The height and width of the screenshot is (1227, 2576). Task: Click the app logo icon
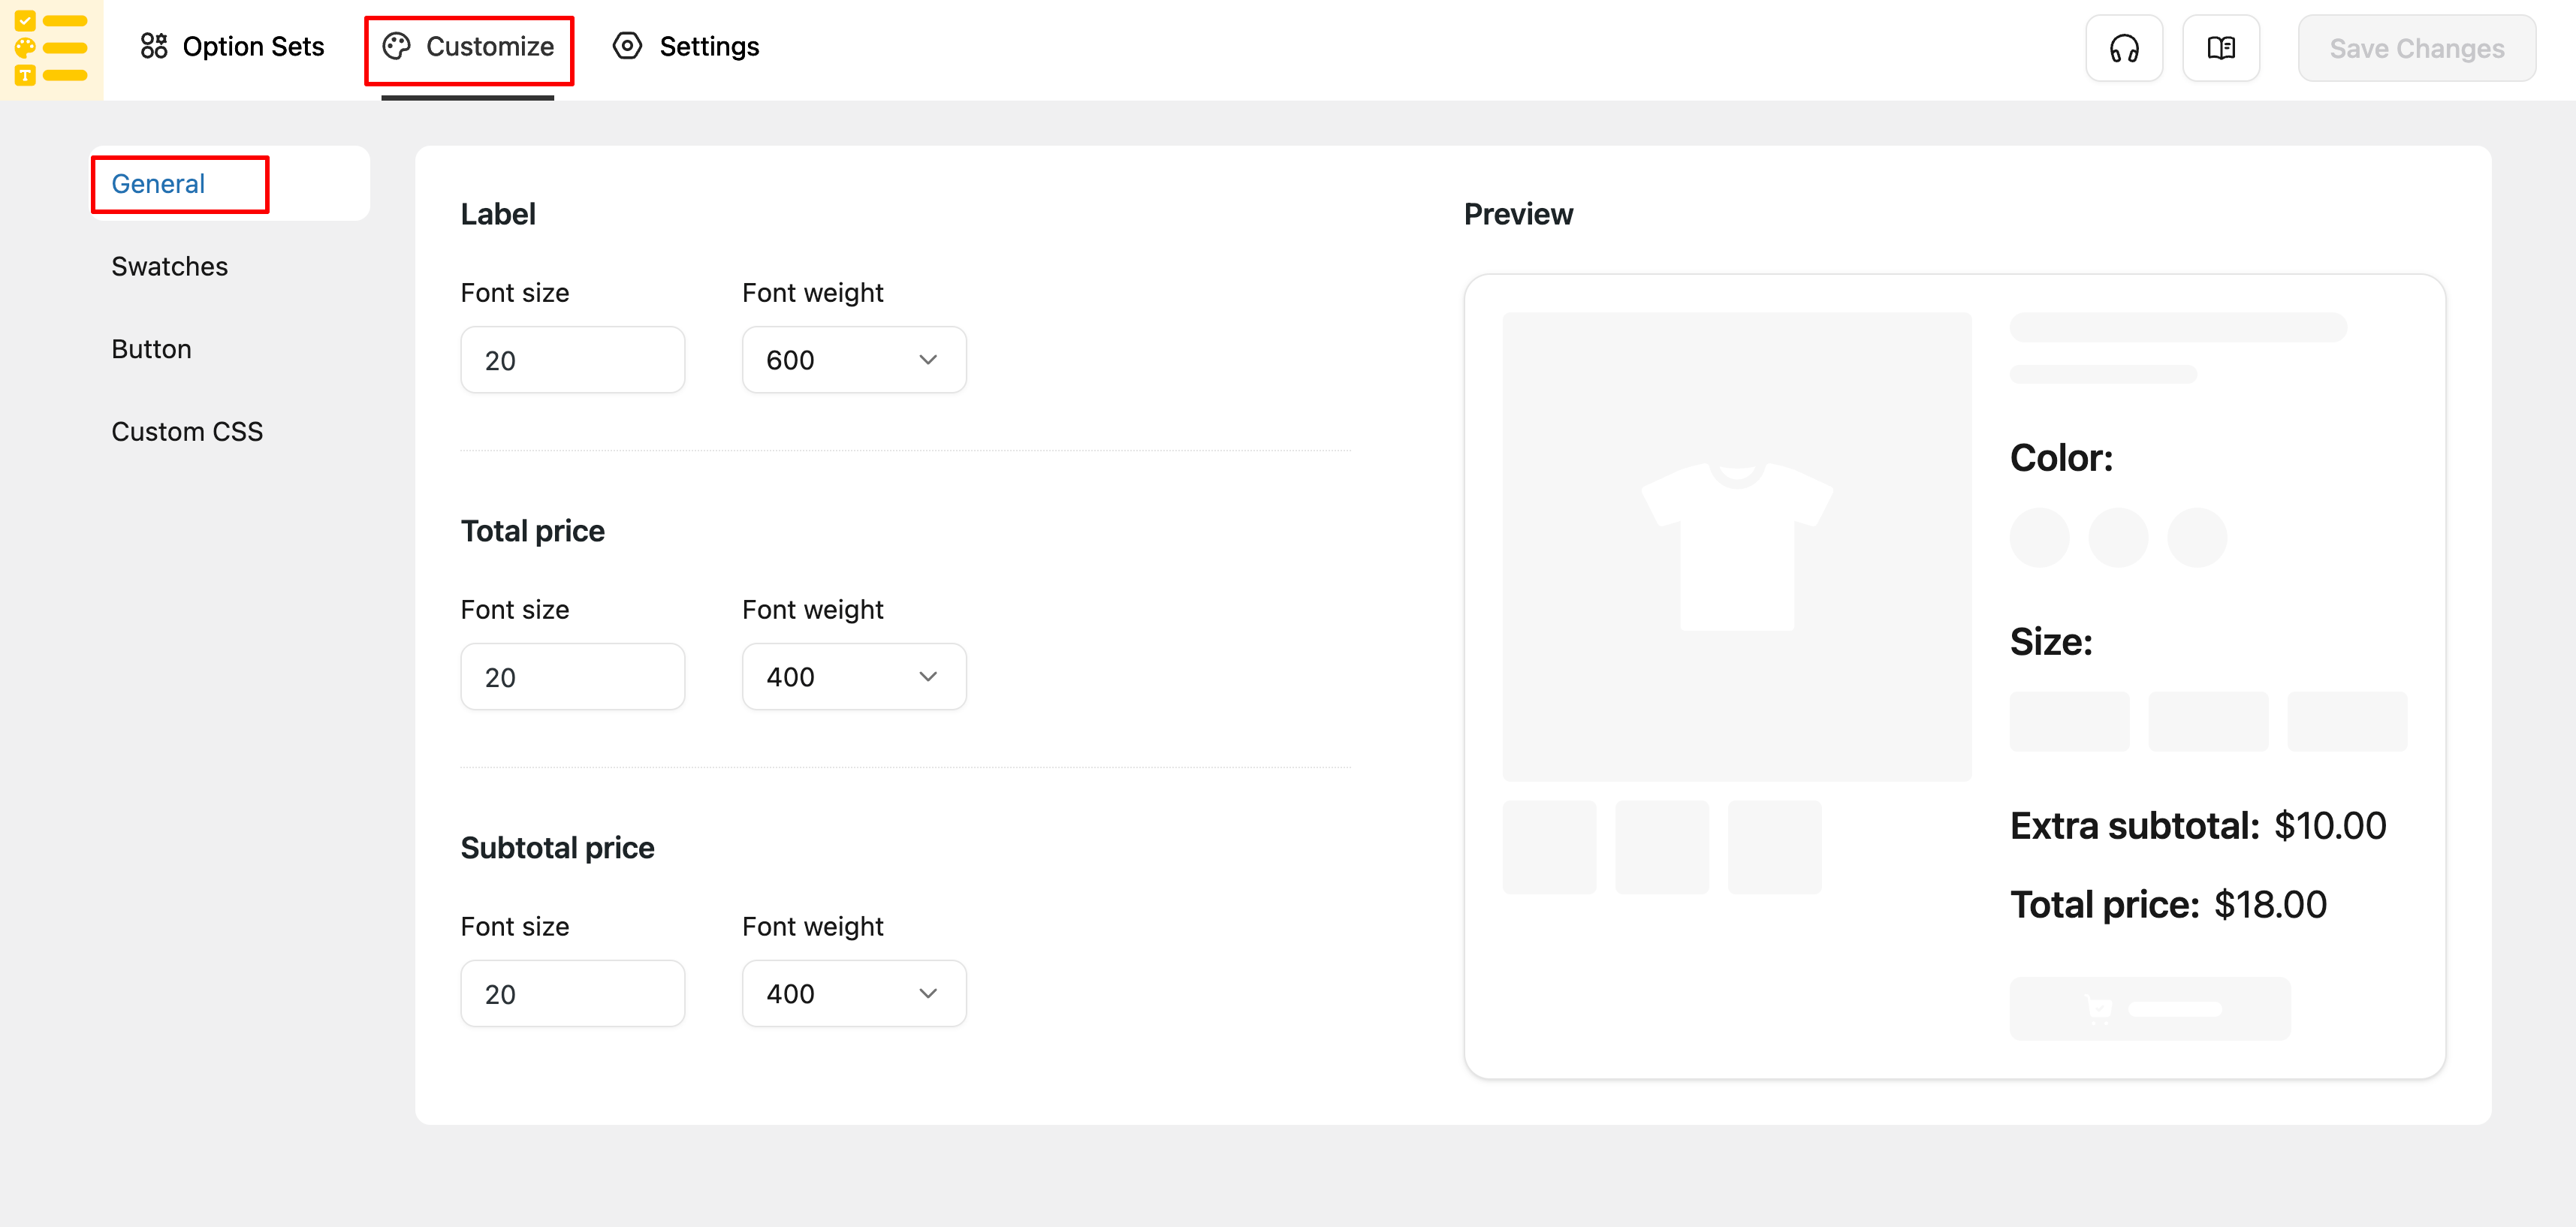coord(51,48)
